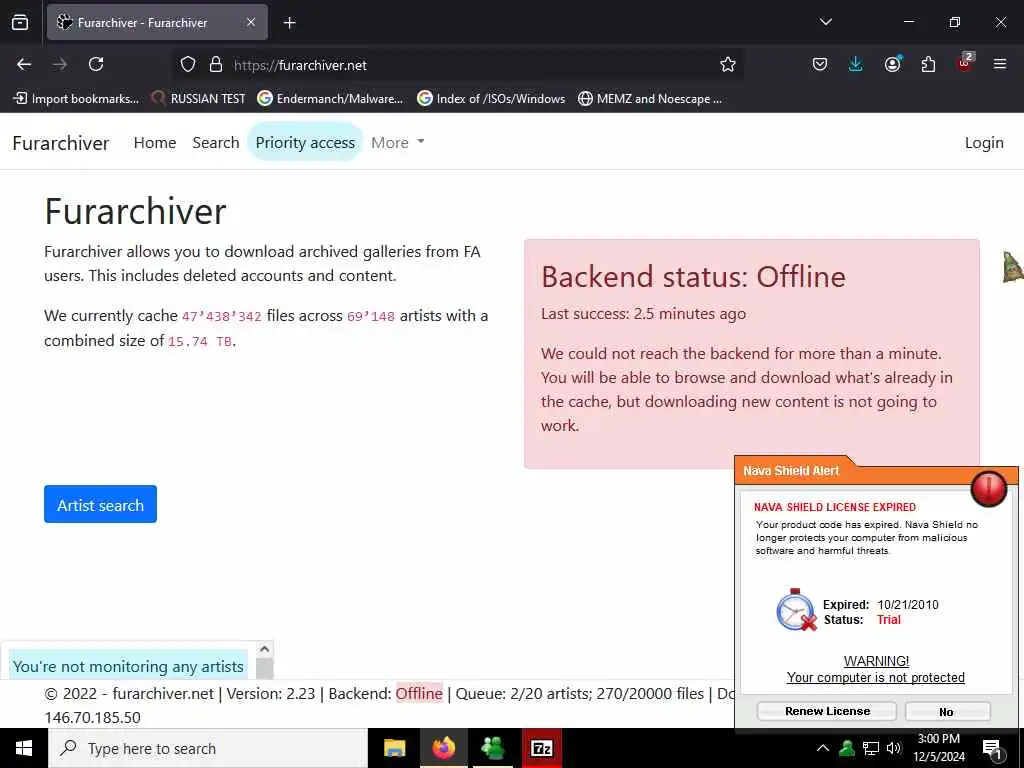
Task: Open Firefox account icon
Action: 892,64
